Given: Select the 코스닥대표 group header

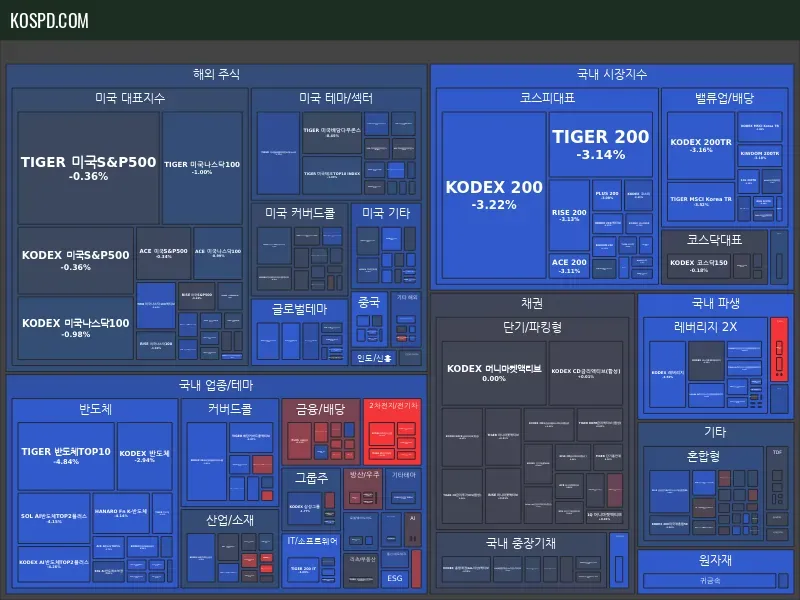Looking at the screenshot, I should click(714, 240).
